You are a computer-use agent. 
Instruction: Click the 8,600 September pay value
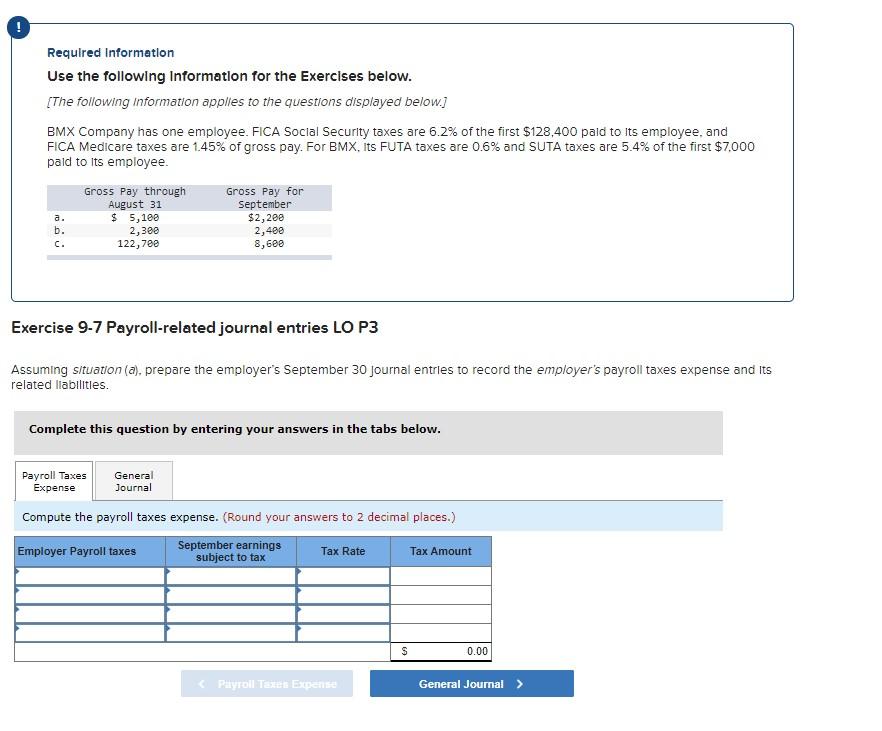[x=269, y=243]
